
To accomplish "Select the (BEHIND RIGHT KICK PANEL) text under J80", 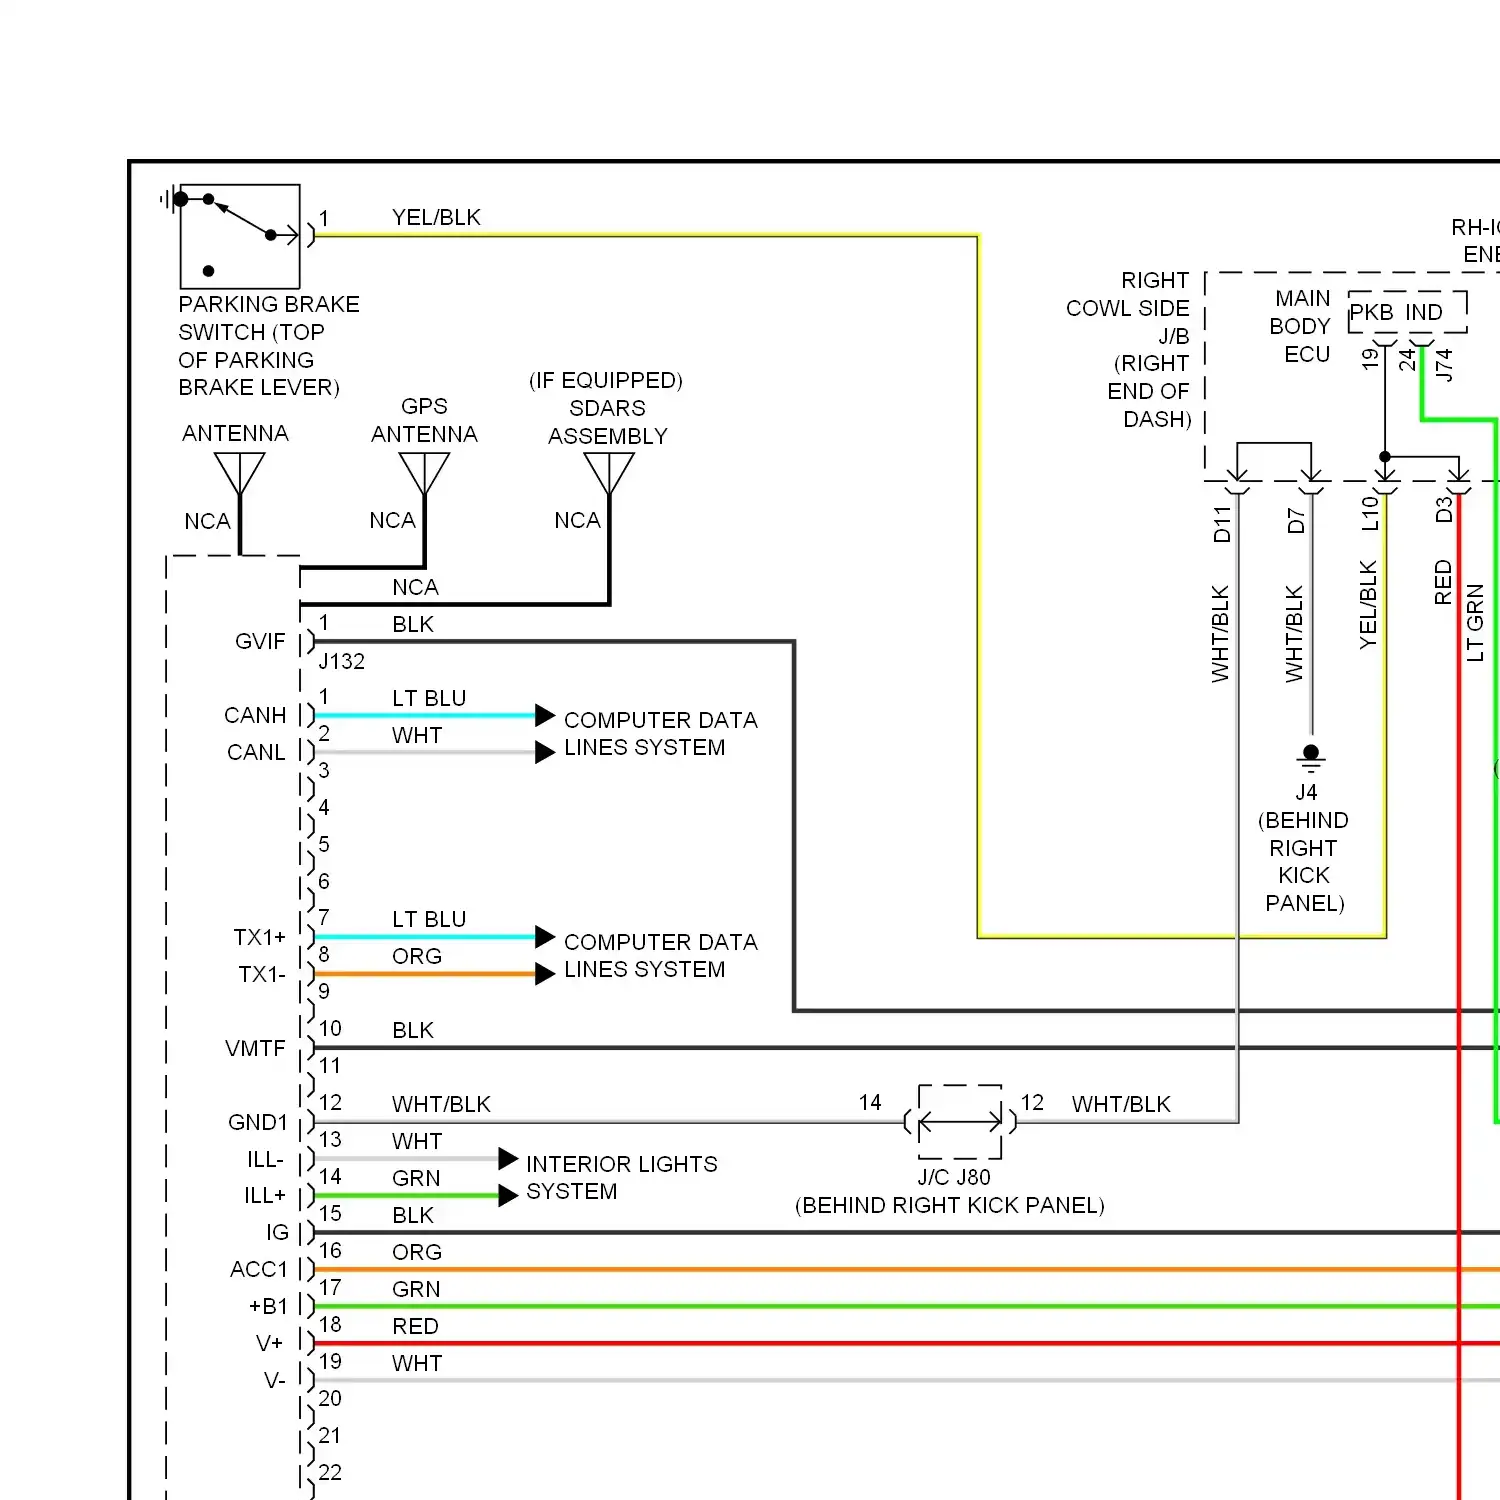I will [950, 1205].
